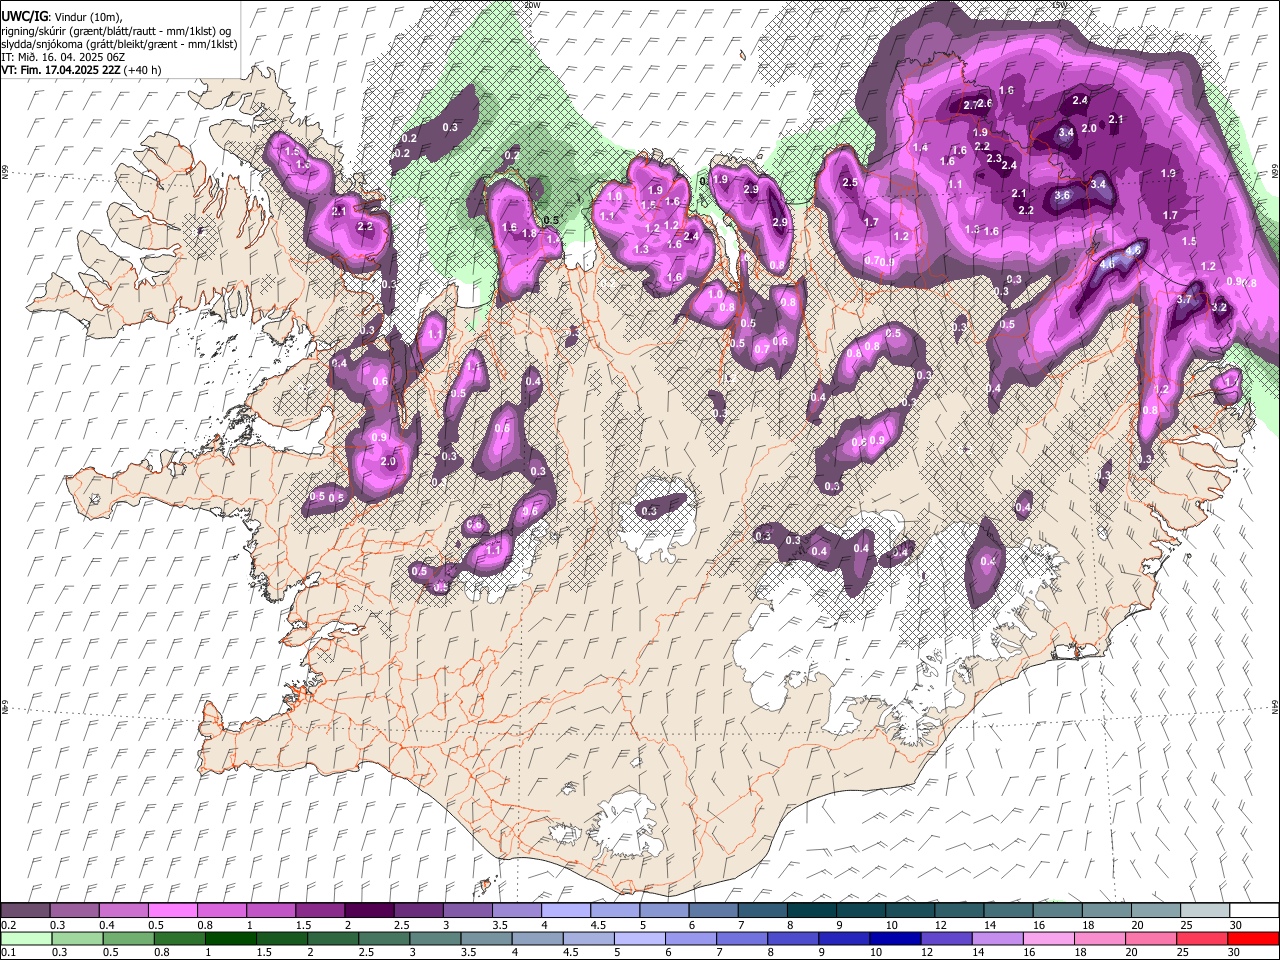
Task: Click the dark teal top-row swatch labeled 8
Action: 811,911
